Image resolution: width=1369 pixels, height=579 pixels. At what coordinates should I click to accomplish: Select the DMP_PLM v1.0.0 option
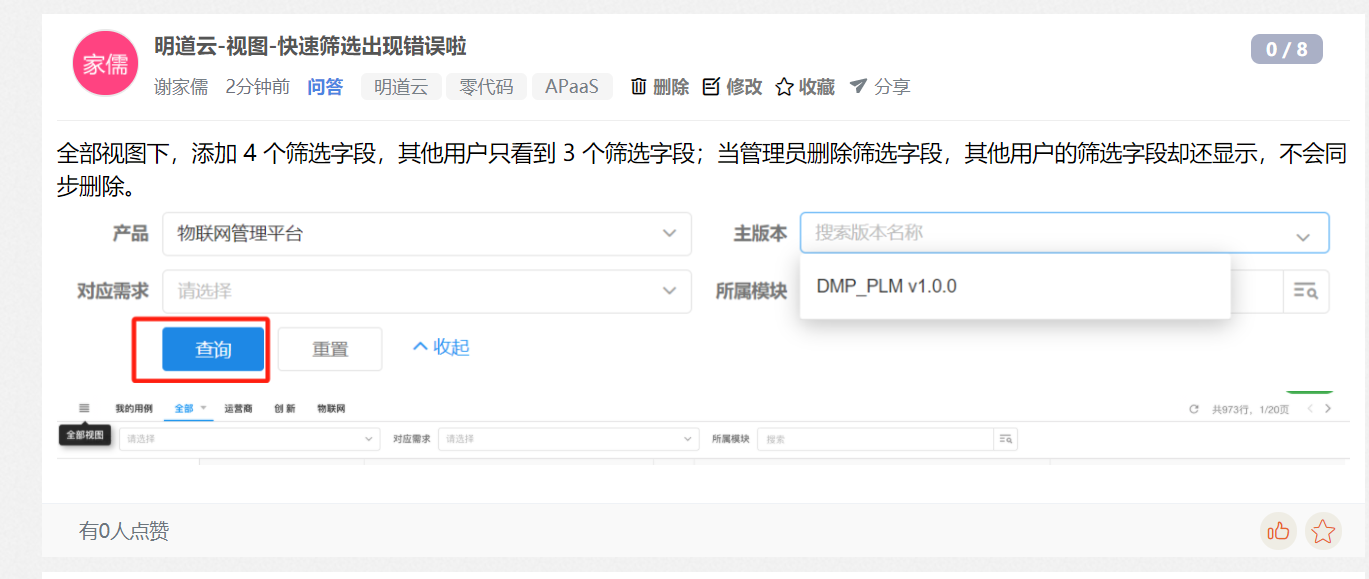[1015, 286]
